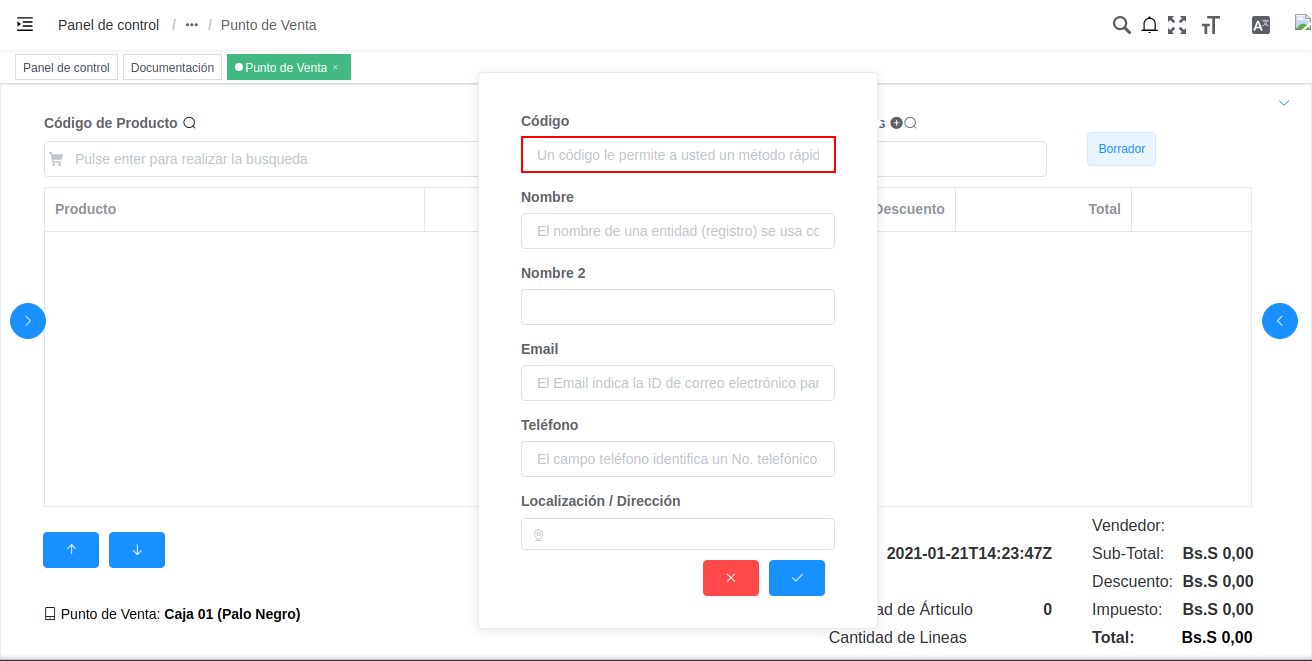The width and height of the screenshot is (1312, 661).
Task: Search customers using the small magnifier icon
Action: pyautogui.click(x=910, y=123)
